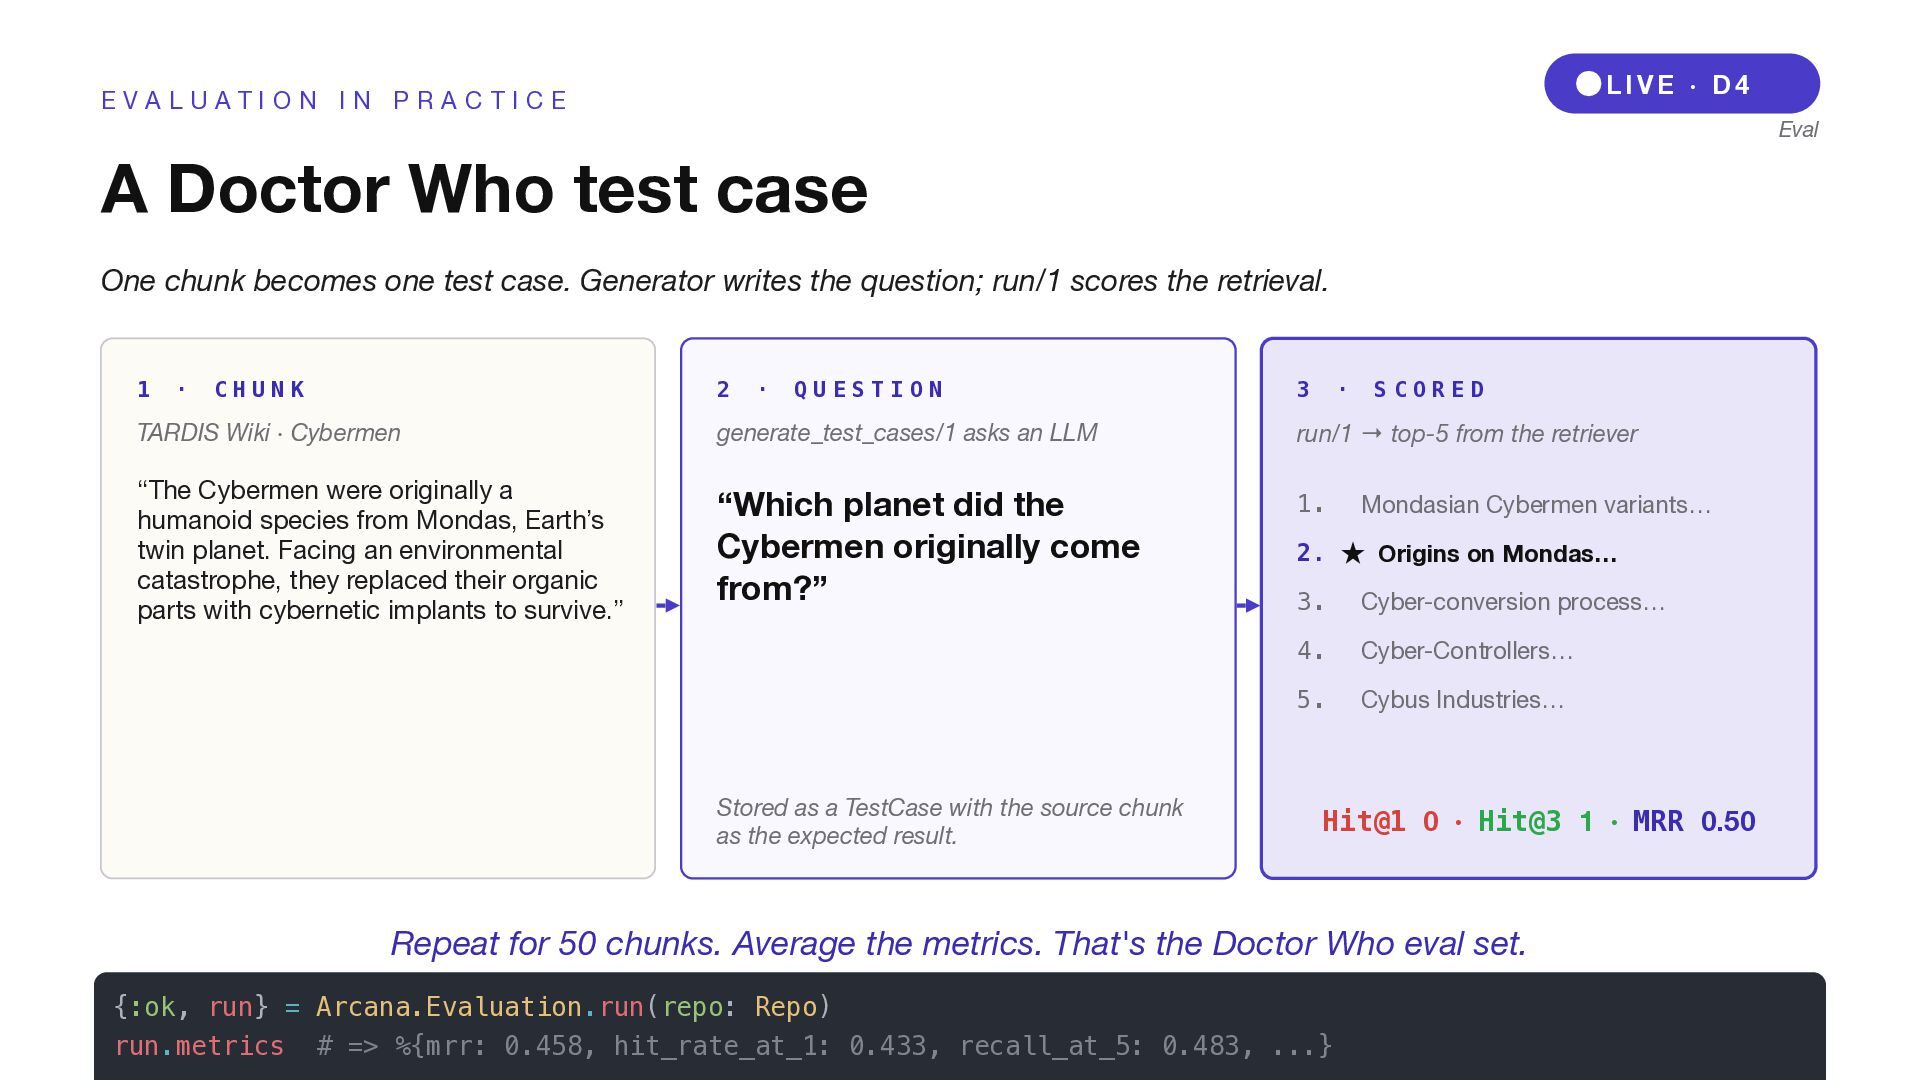The width and height of the screenshot is (1920, 1080).
Task: Click the star icon beside Origins on Mondas
Action: [1352, 553]
